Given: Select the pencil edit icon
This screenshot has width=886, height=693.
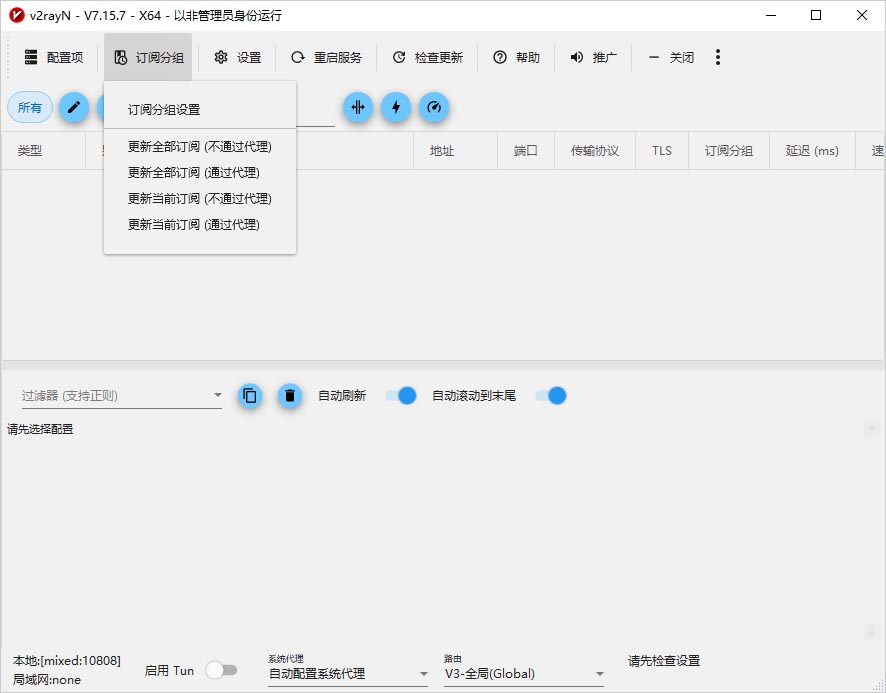Looking at the screenshot, I should (73, 107).
